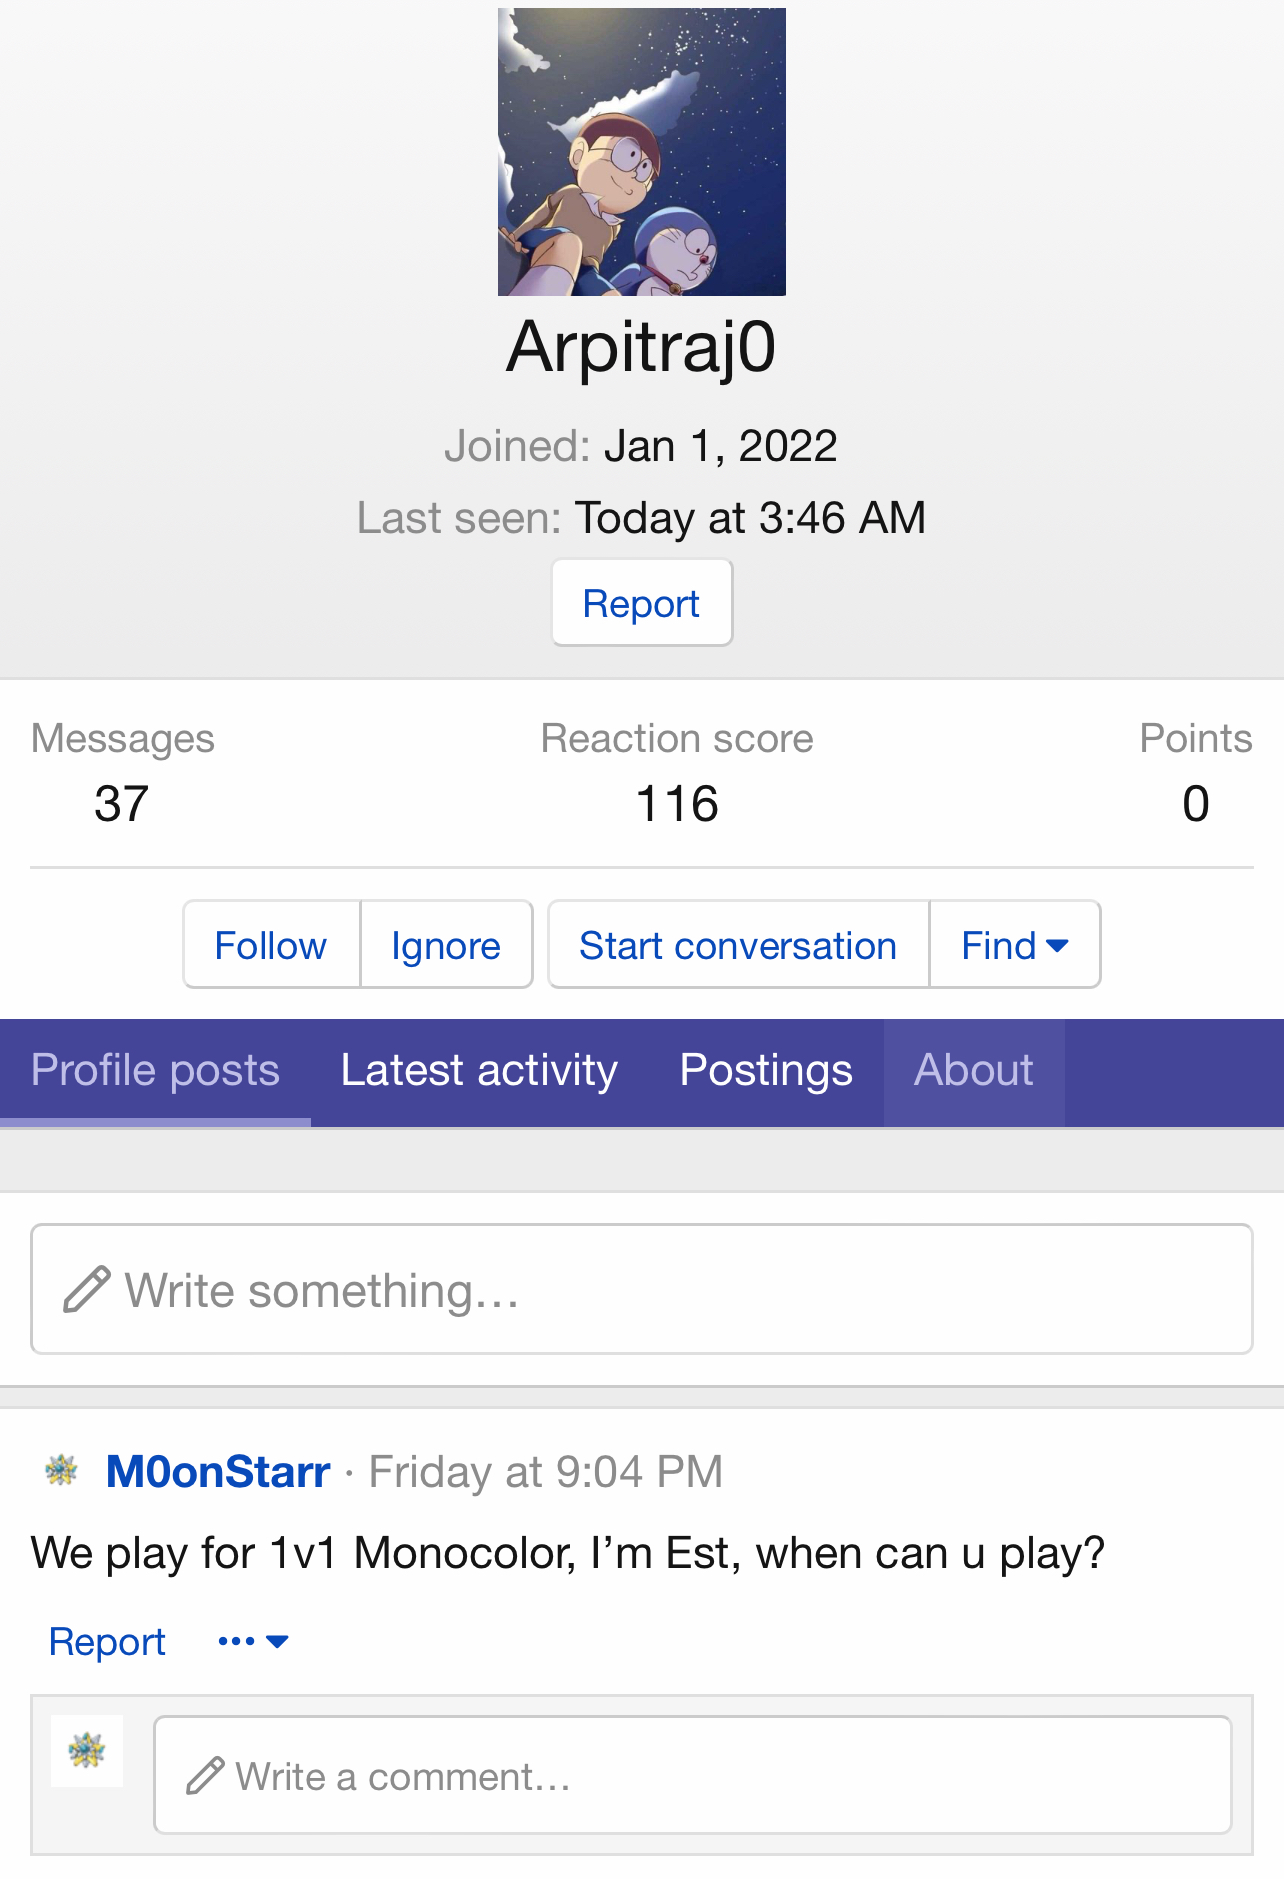
Task: Click the Friday at 9:04 PM timestamp
Action: pos(546,1472)
